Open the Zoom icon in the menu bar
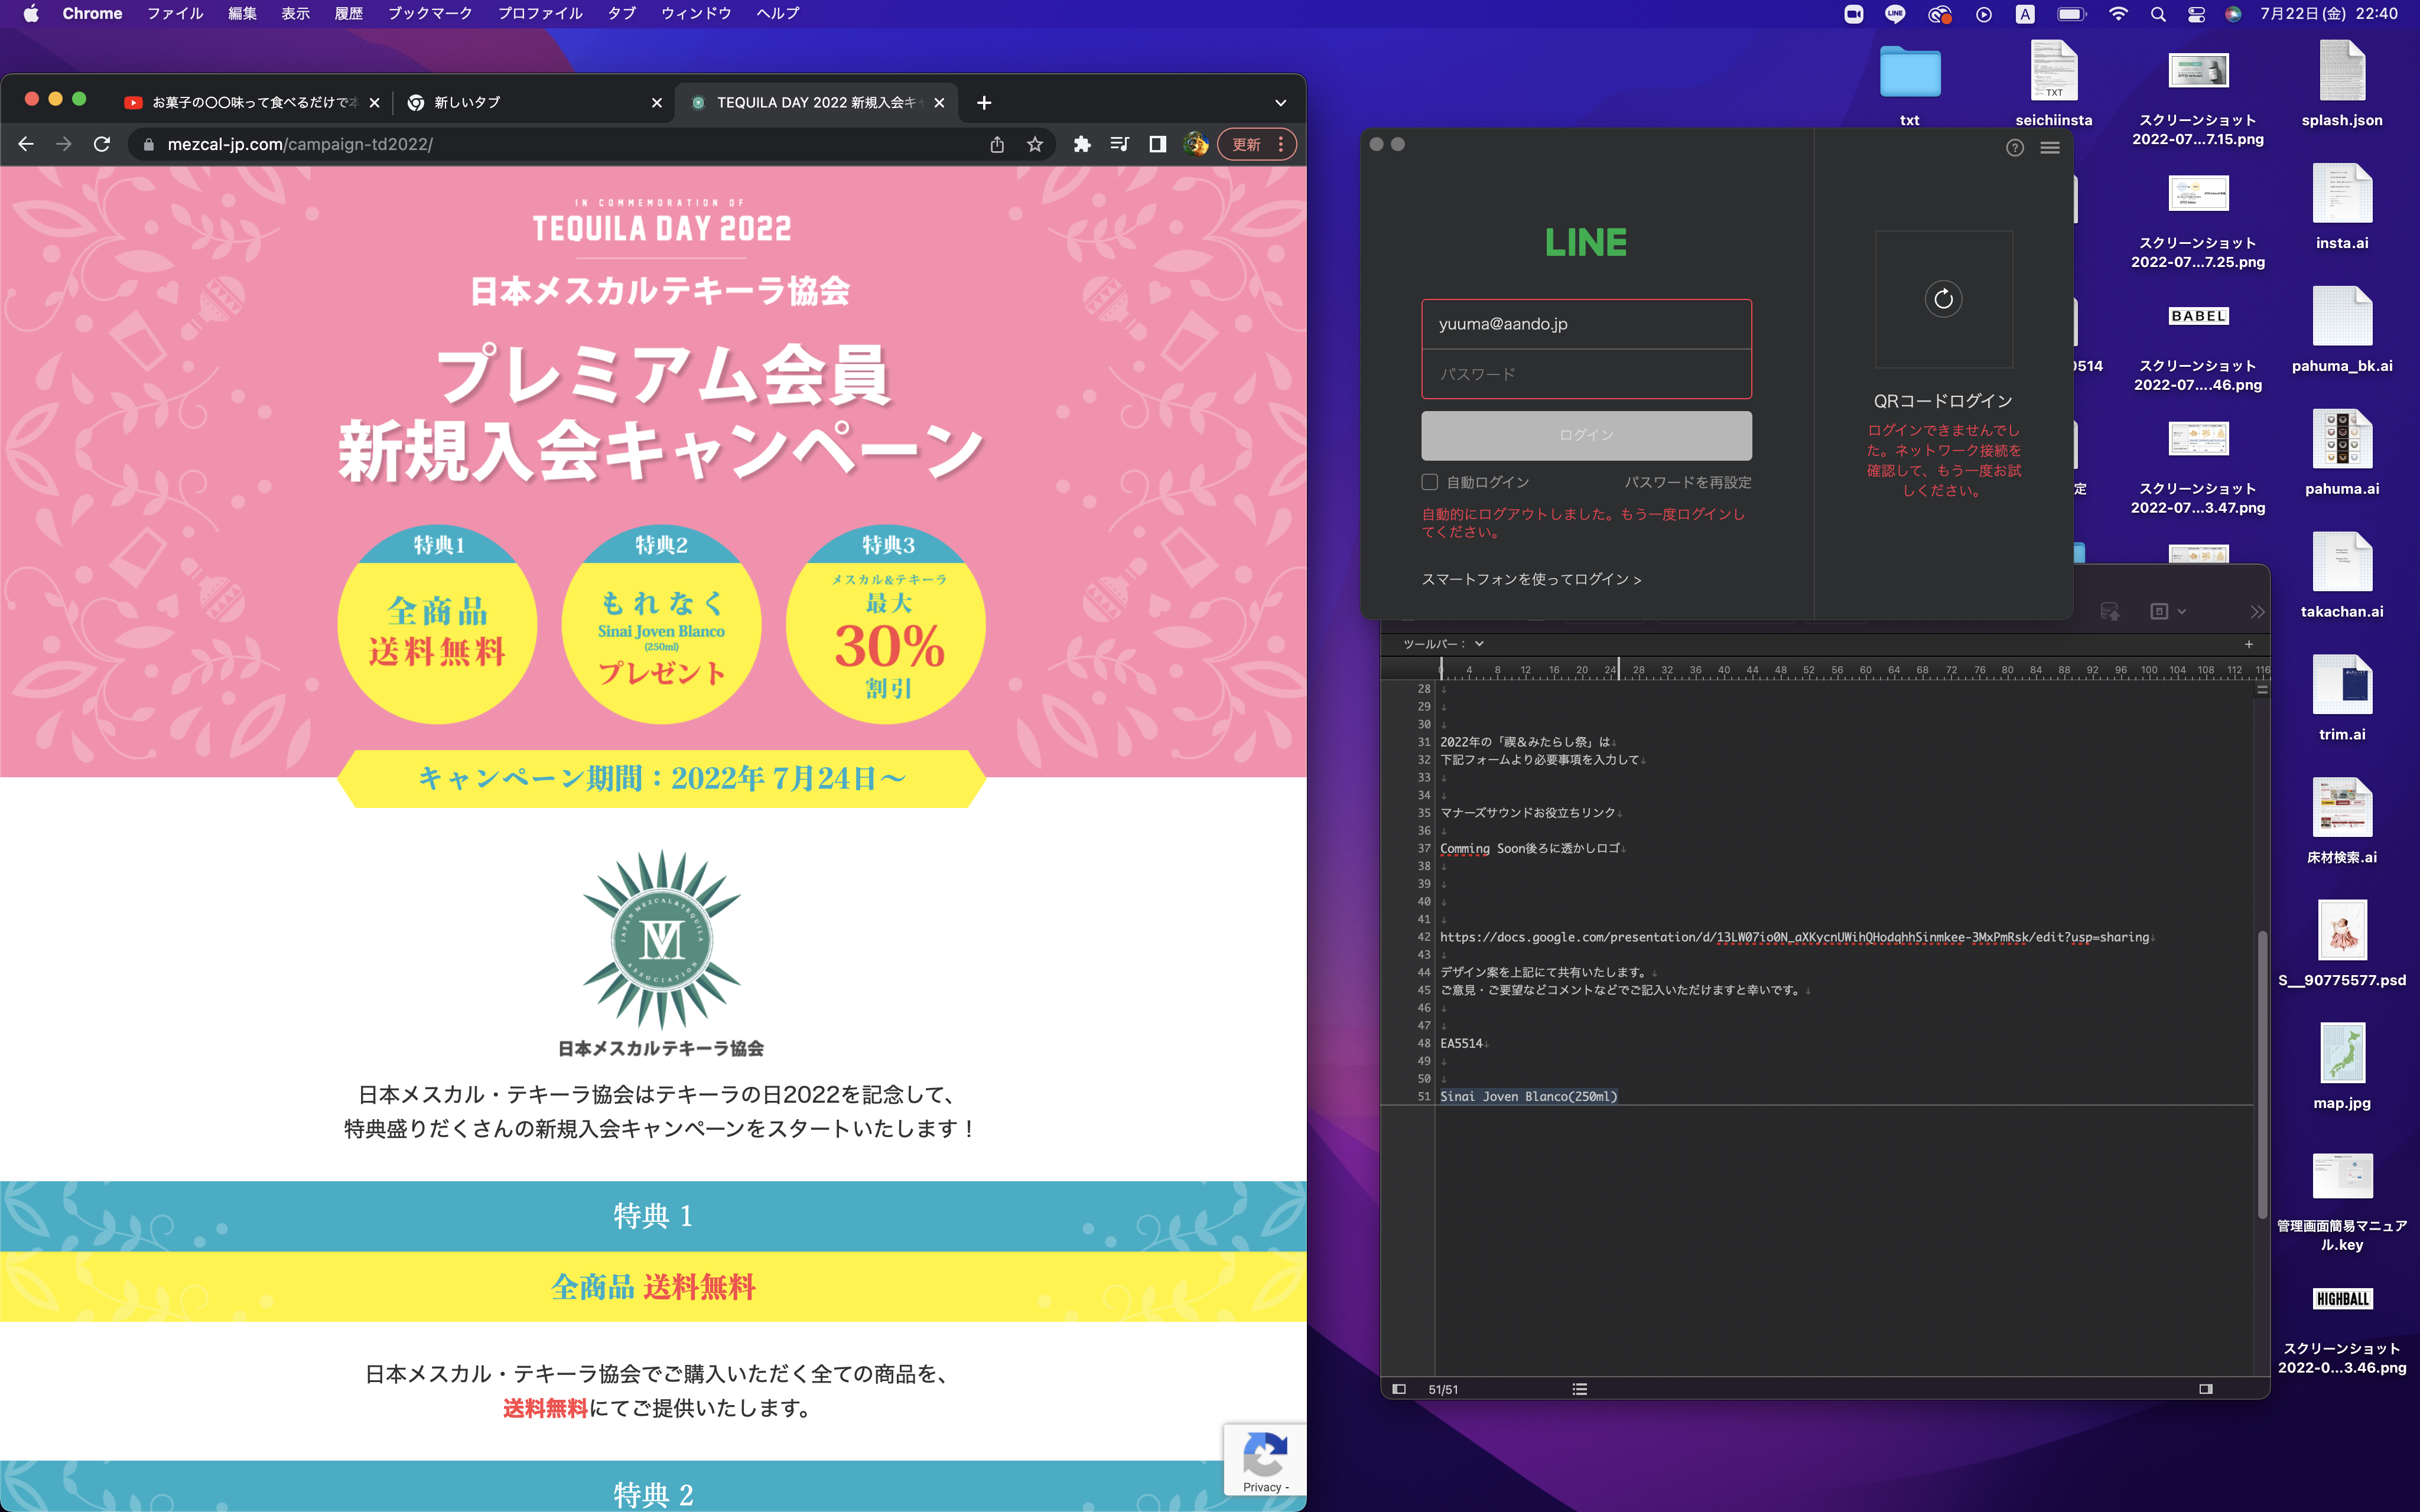 (1854, 14)
